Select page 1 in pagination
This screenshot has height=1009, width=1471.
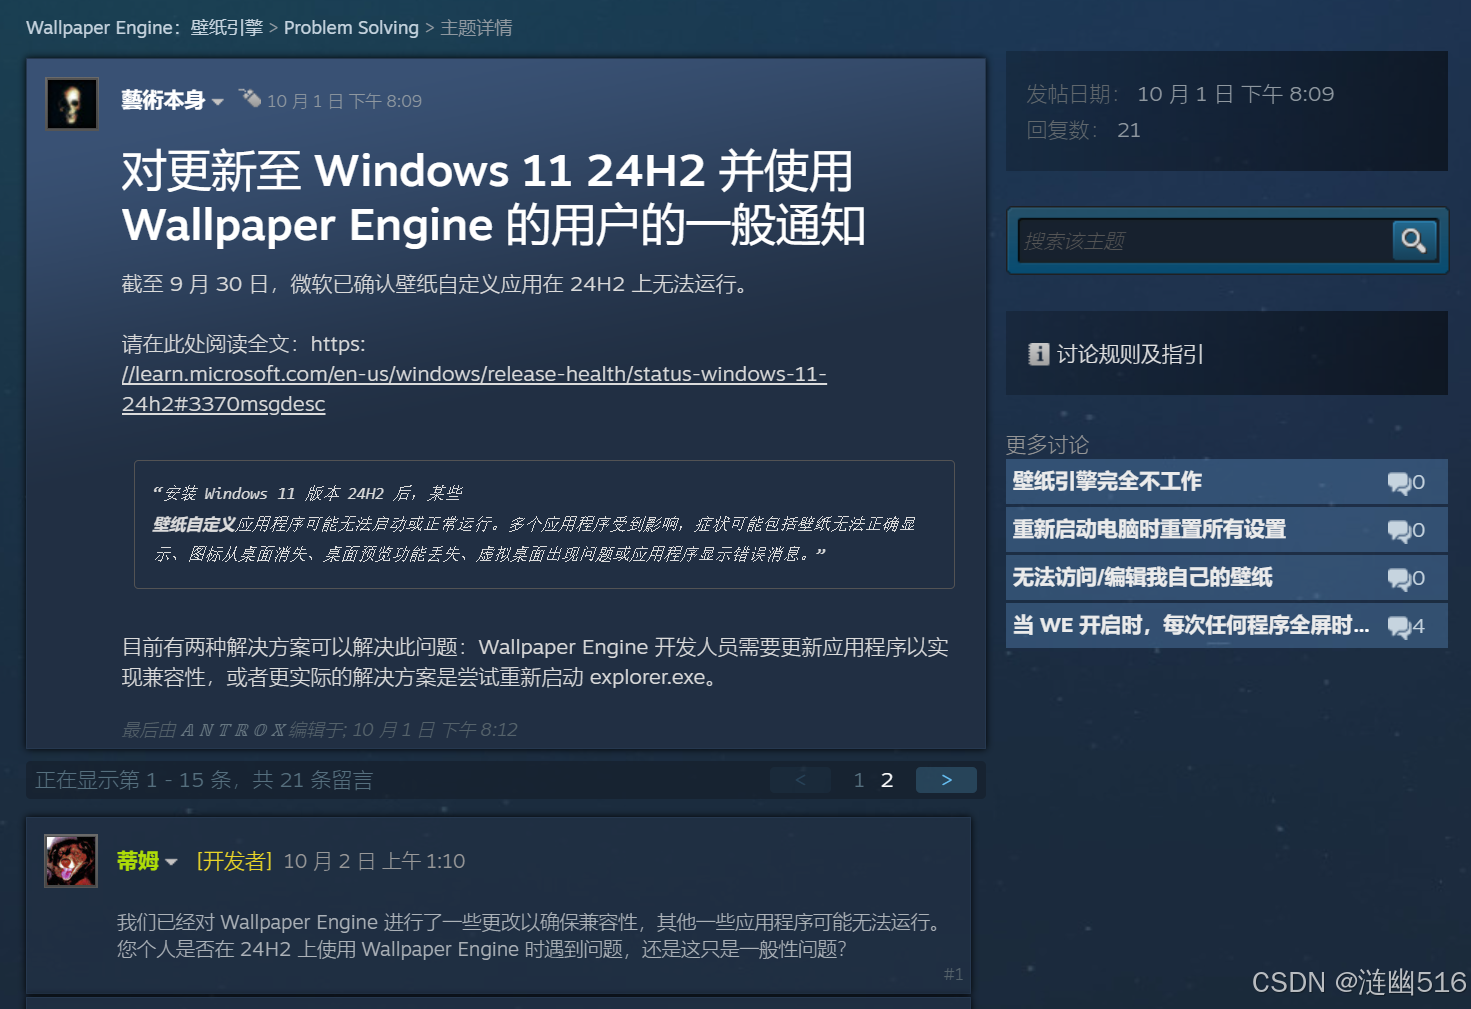(x=859, y=780)
